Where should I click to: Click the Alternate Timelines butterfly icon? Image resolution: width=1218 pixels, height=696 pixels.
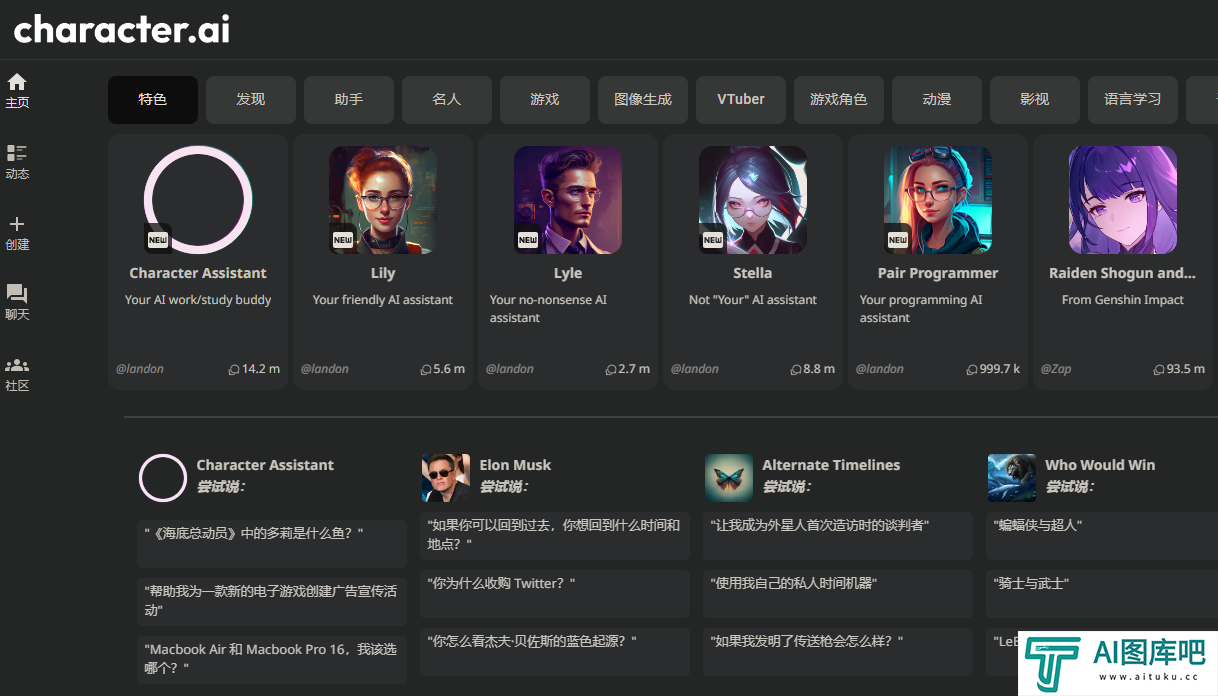[729, 478]
